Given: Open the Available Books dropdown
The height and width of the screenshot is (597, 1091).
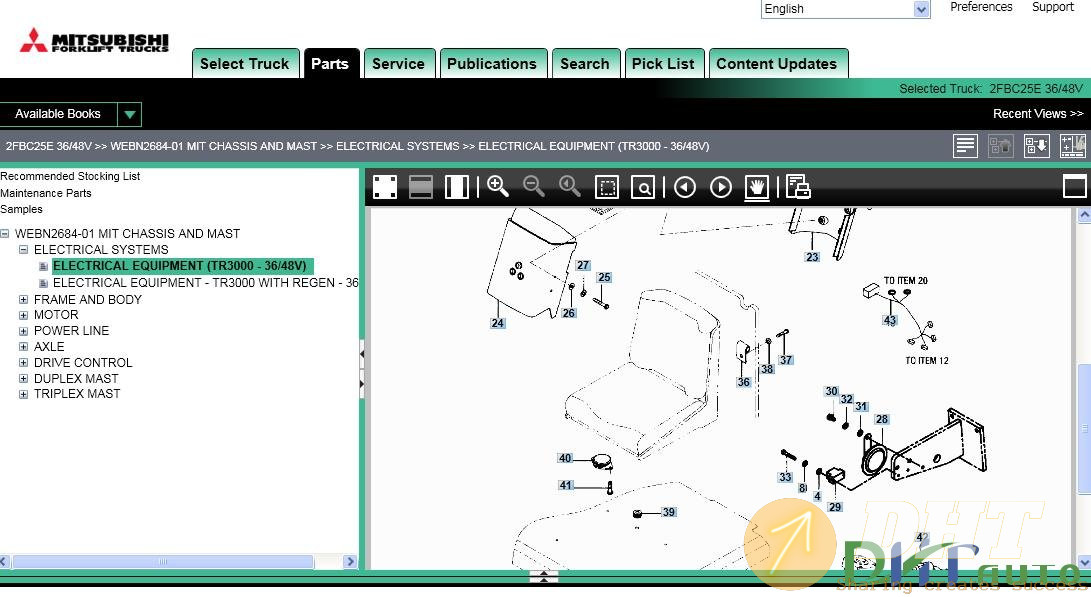Looking at the screenshot, I should click(x=130, y=115).
